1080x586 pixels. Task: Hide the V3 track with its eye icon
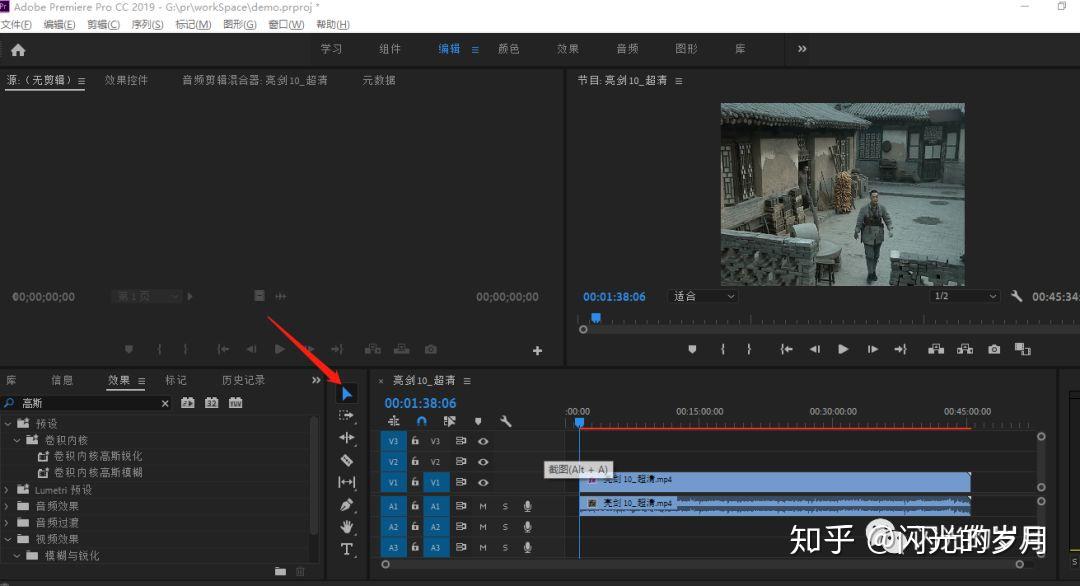pyautogui.click(x=483, y=441)
